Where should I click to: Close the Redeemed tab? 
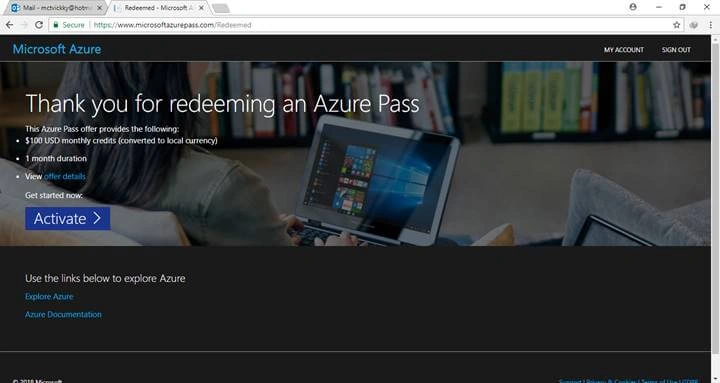[201, 8]
